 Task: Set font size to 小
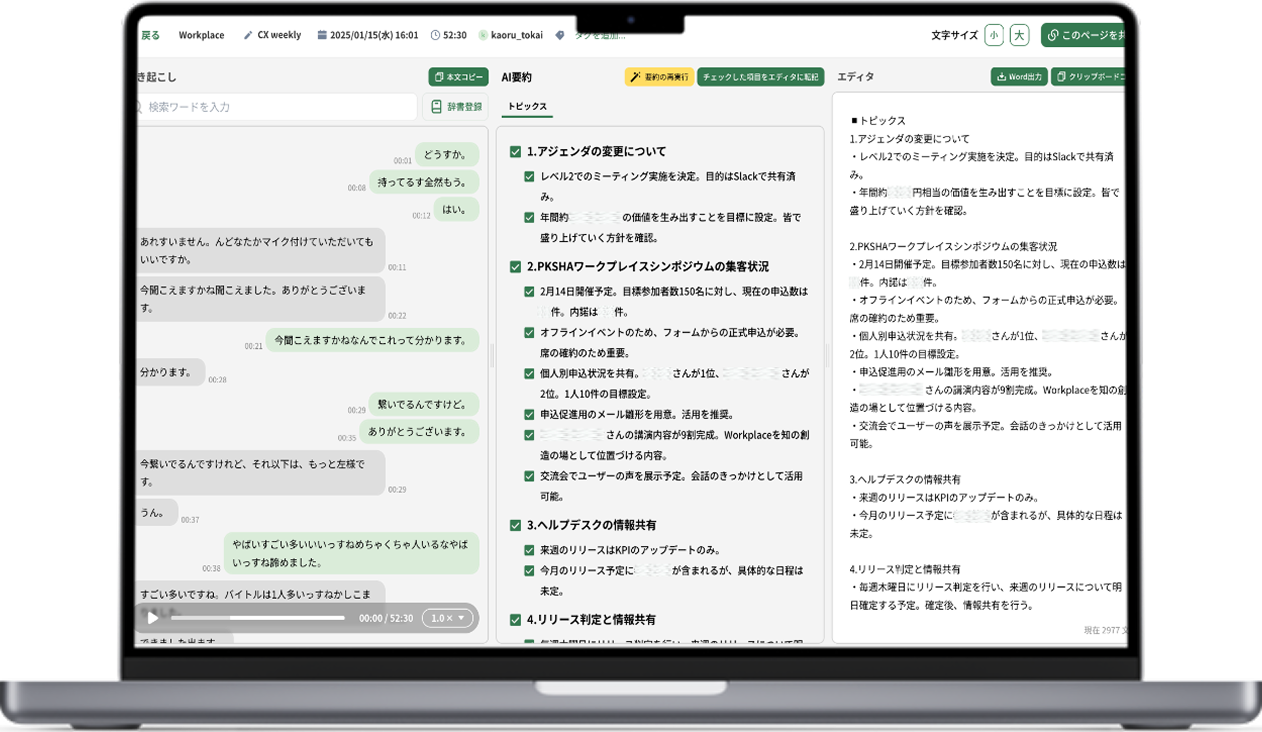pos(993,35)
